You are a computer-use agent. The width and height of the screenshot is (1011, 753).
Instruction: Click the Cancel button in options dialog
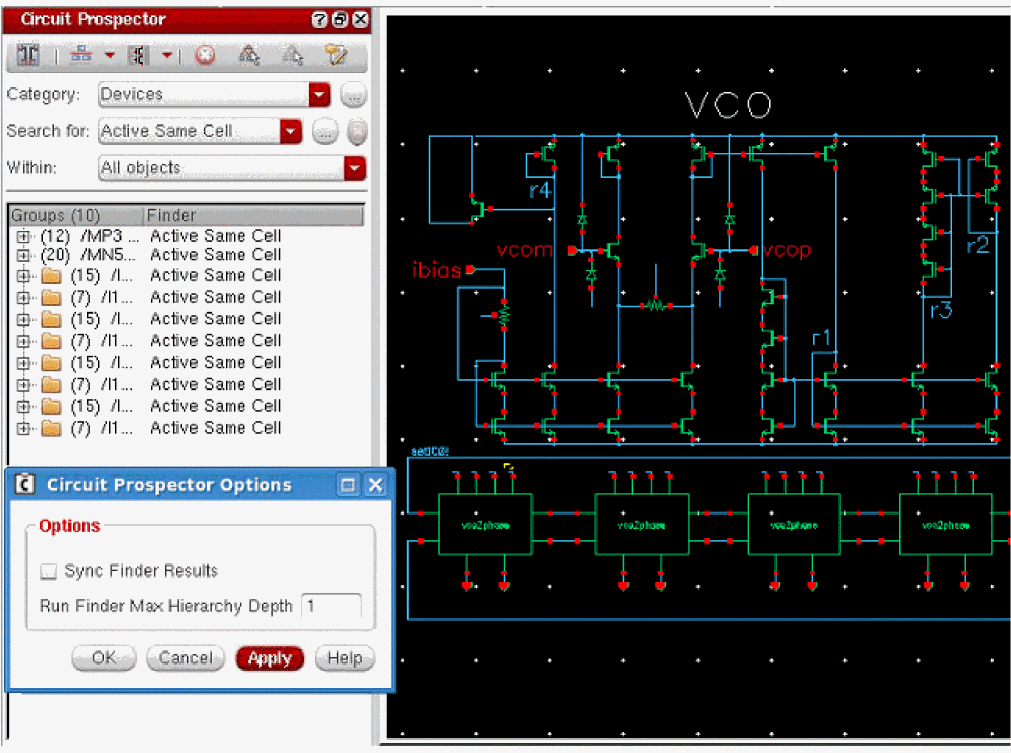185,658
